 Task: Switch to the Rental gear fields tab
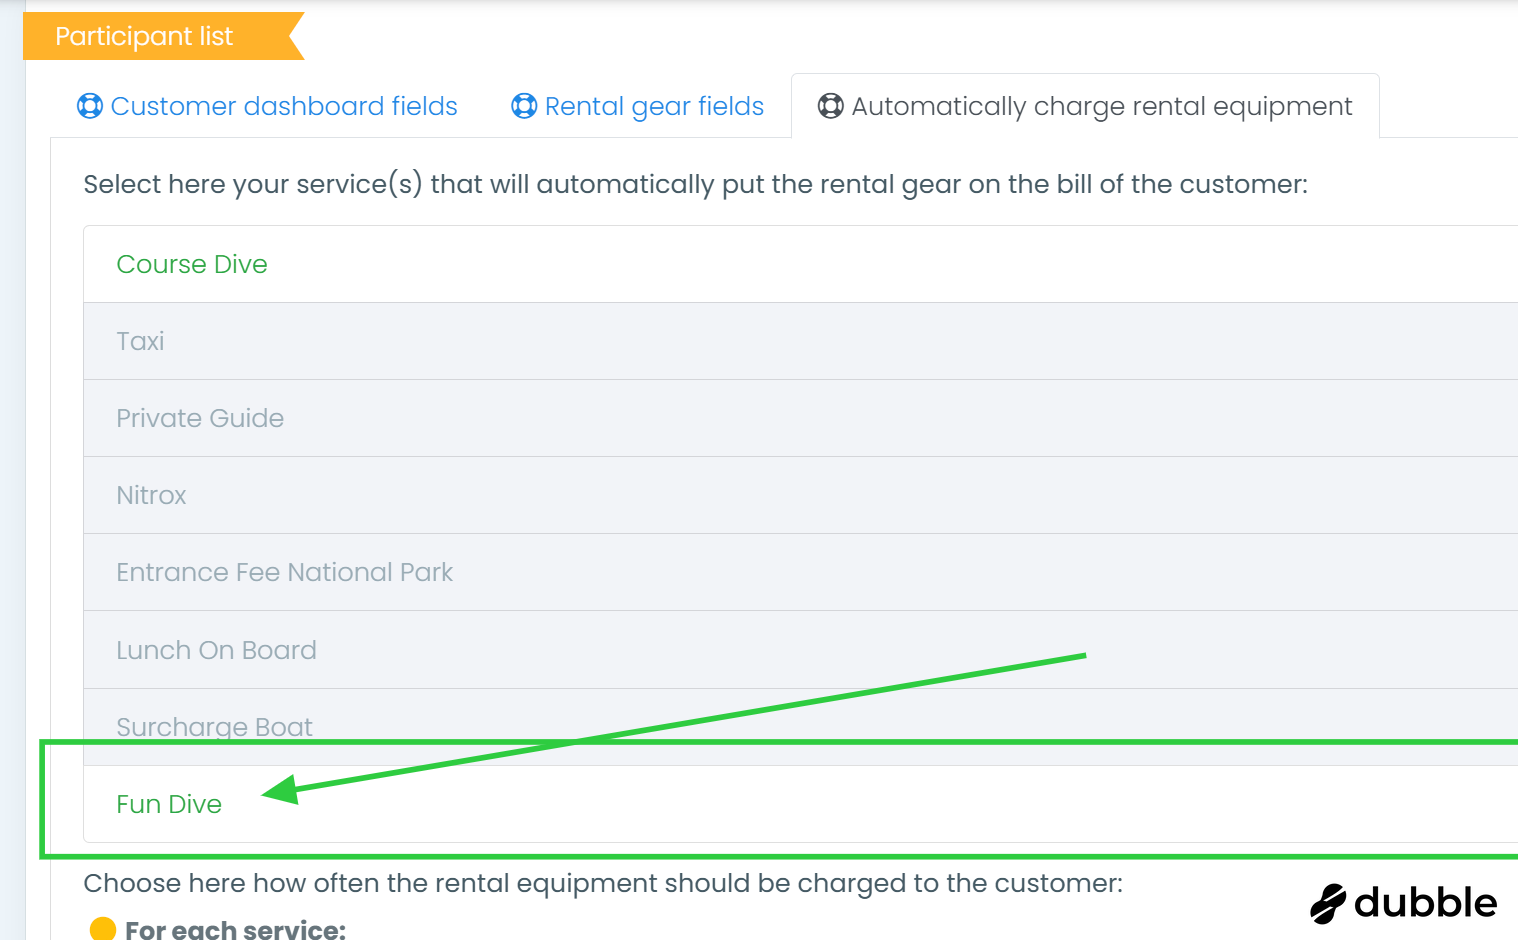(x=654, y=106)
